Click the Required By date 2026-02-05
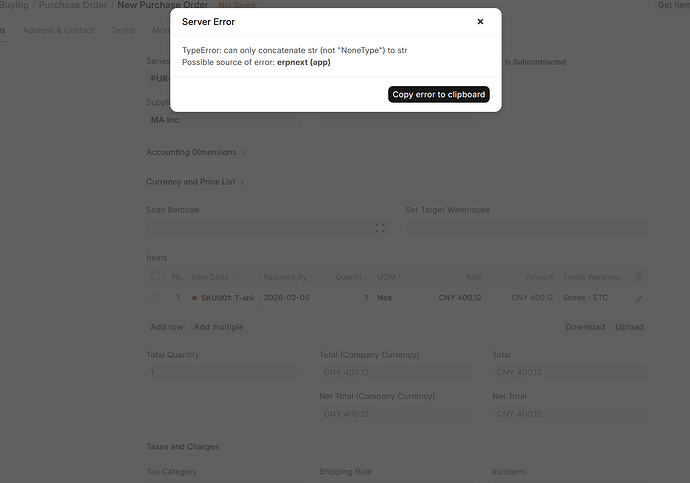Viewport: 690px width, 483px height. 286,298
